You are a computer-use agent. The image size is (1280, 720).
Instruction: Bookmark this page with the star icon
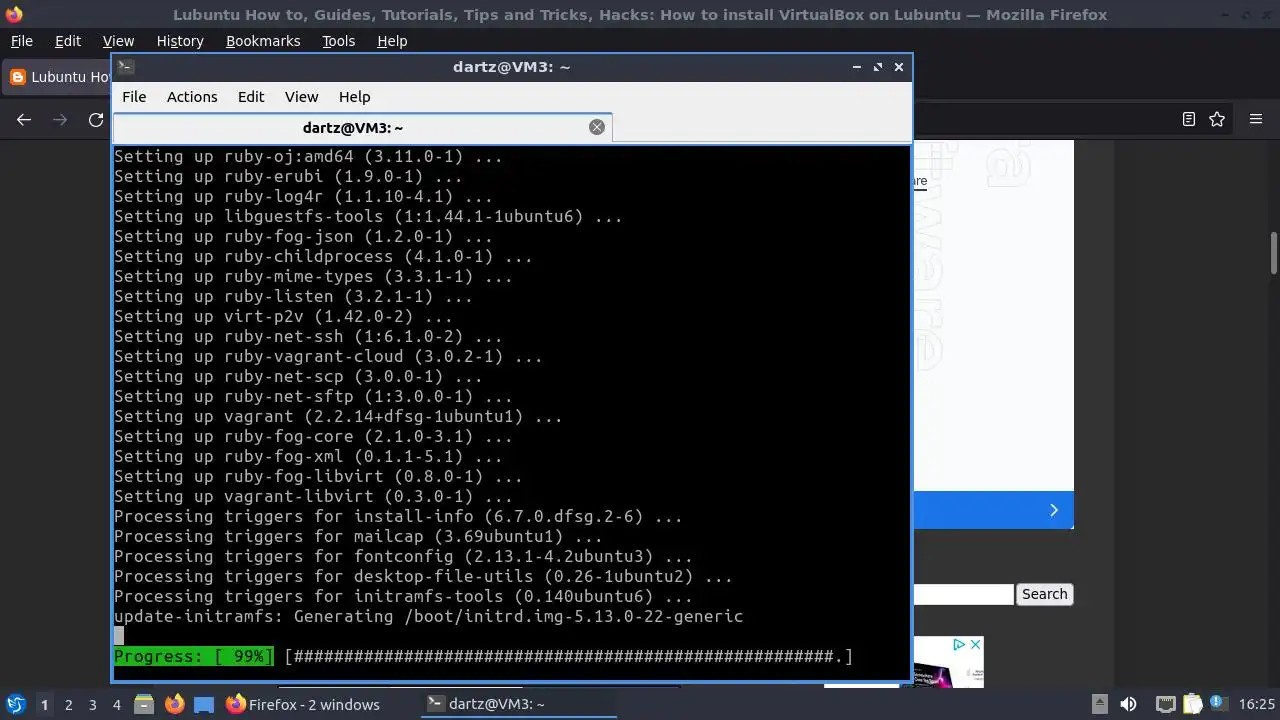point(1217,119)
